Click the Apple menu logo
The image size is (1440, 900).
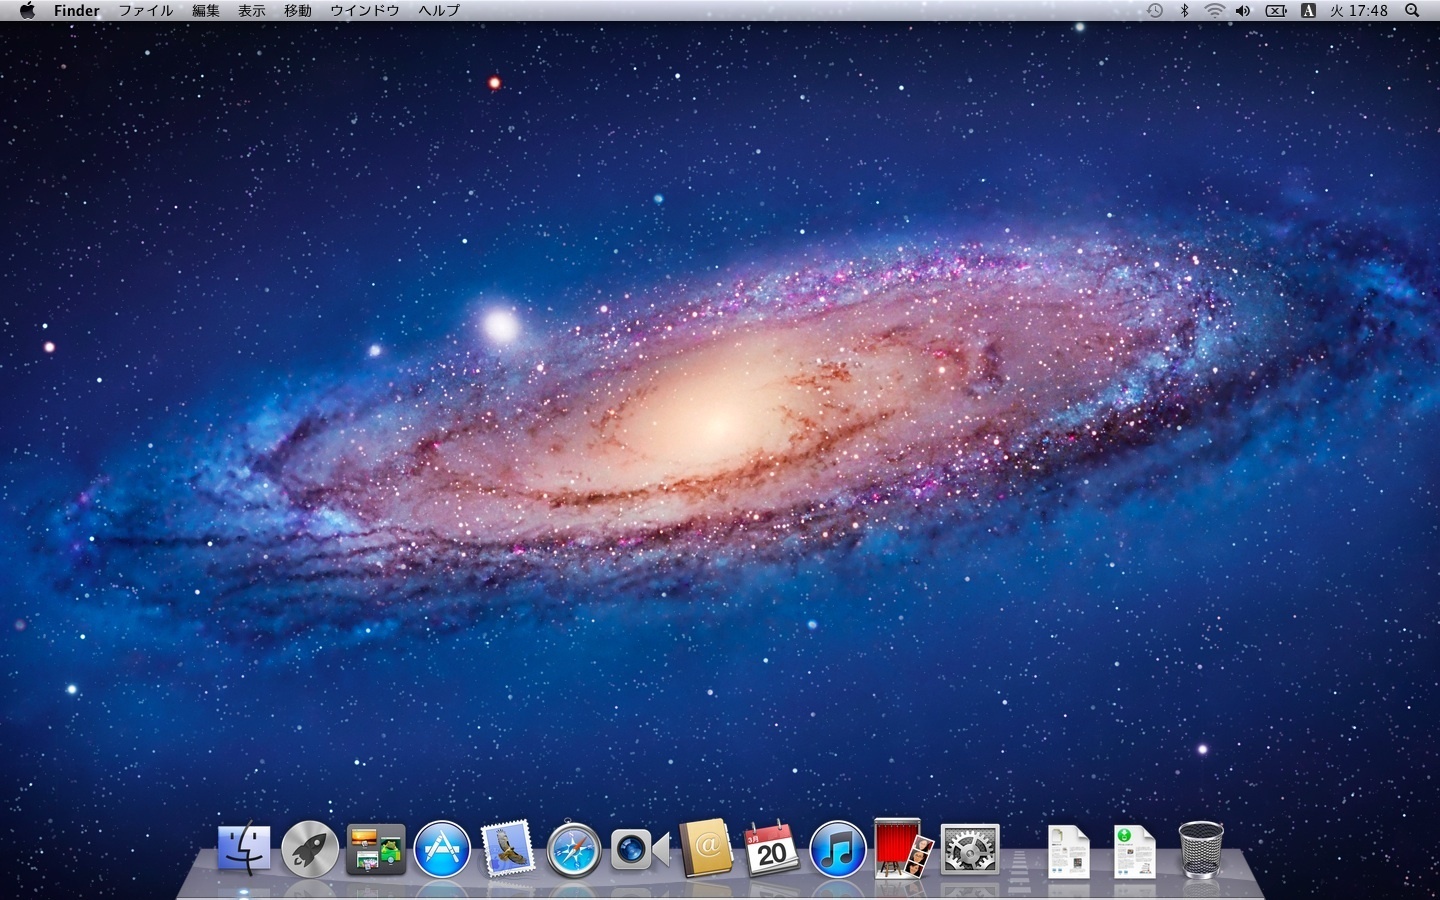click(x=27, y=11)
